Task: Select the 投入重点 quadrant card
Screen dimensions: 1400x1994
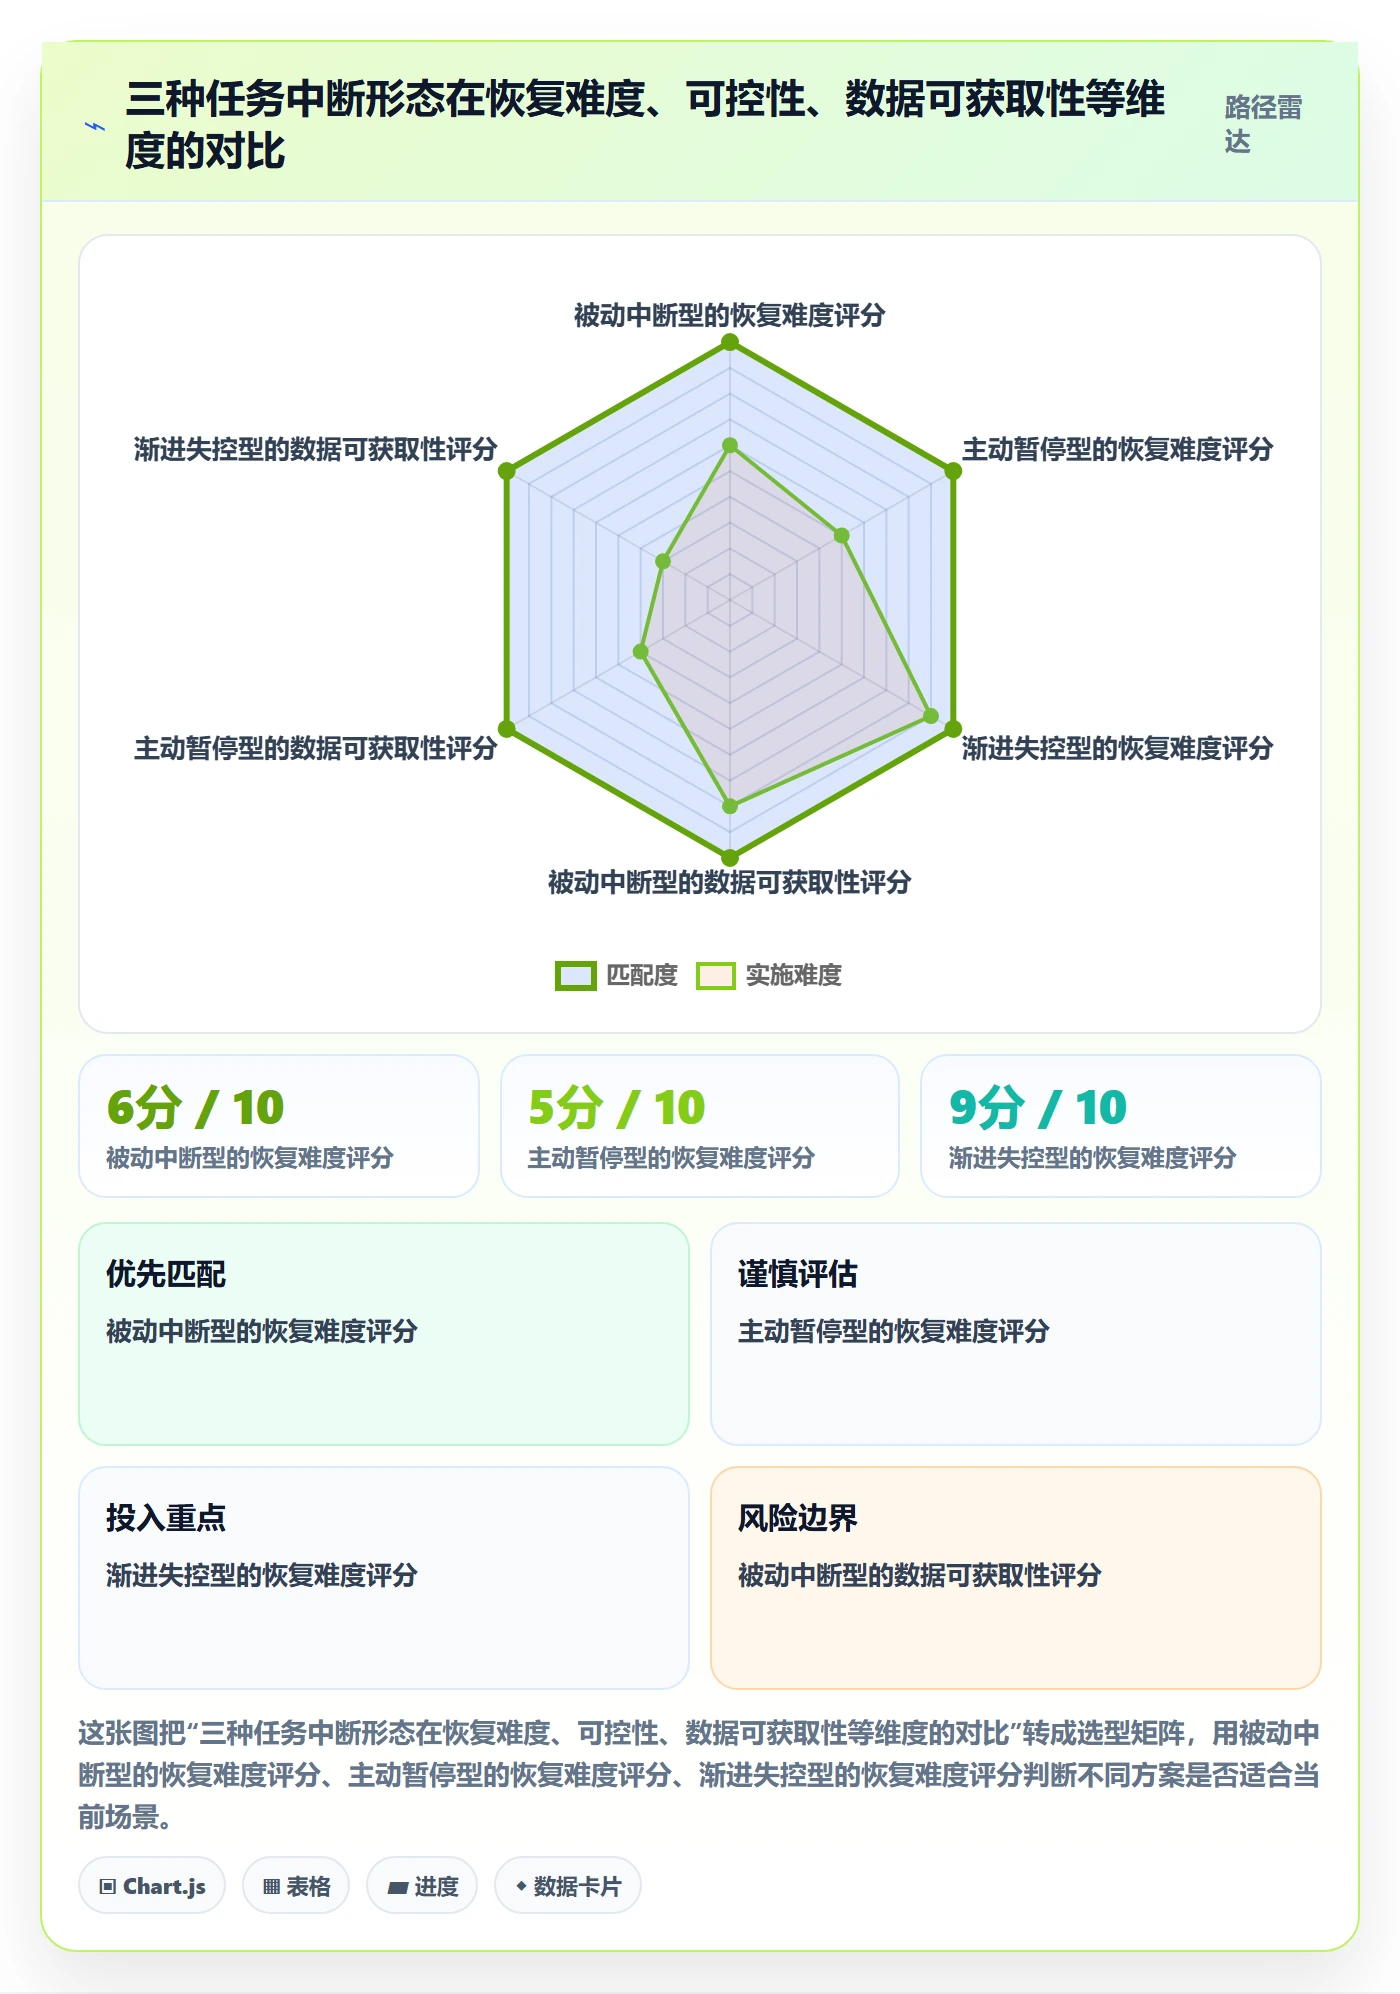Action: (x=384, y=1578)
